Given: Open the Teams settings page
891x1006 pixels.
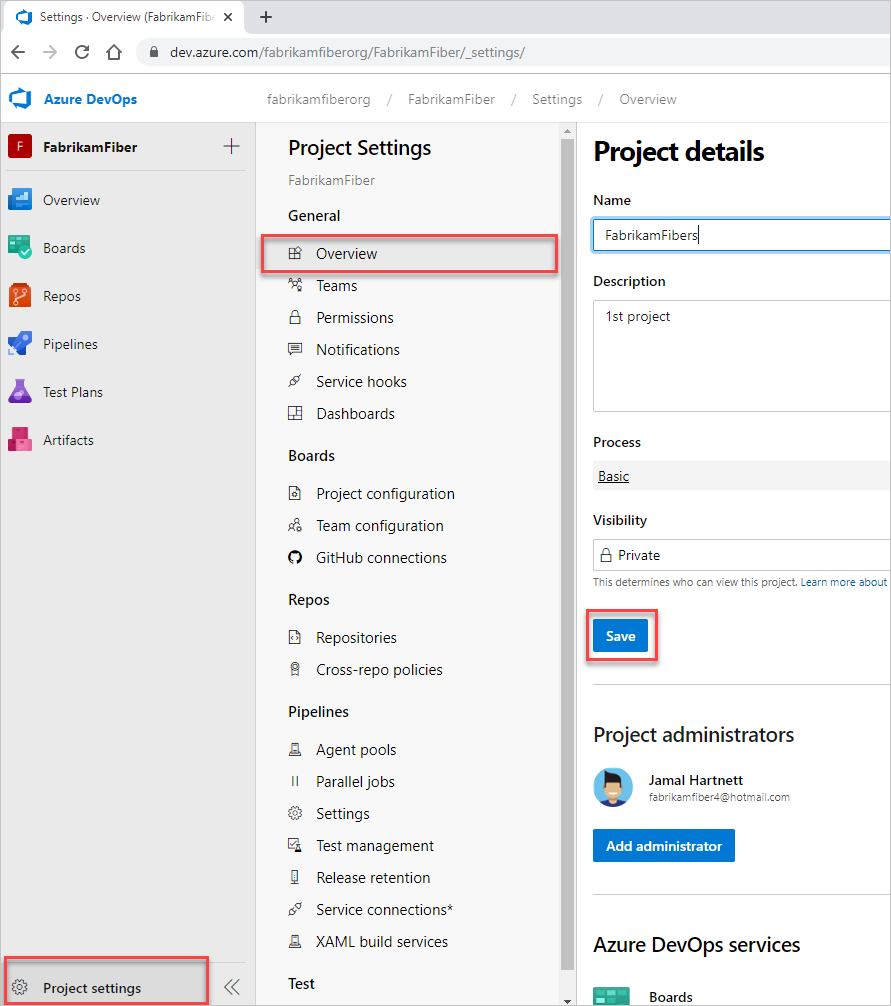Looking at the screenshot, I should point(337,285).
